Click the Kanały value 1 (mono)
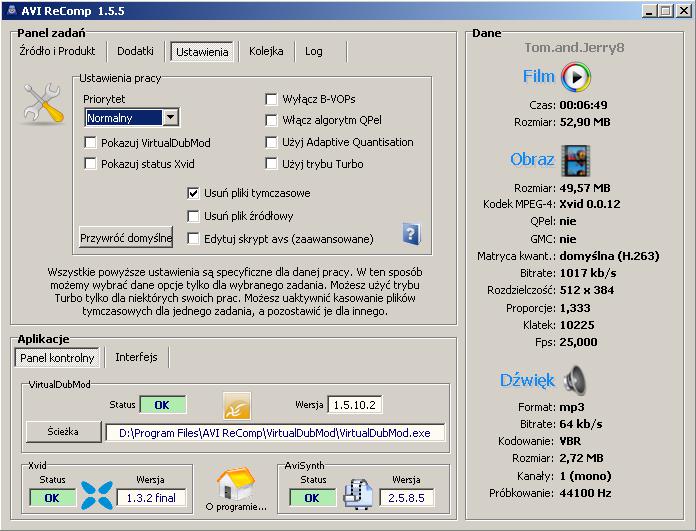This screenshot has width=696, height=531. (585, 476)
